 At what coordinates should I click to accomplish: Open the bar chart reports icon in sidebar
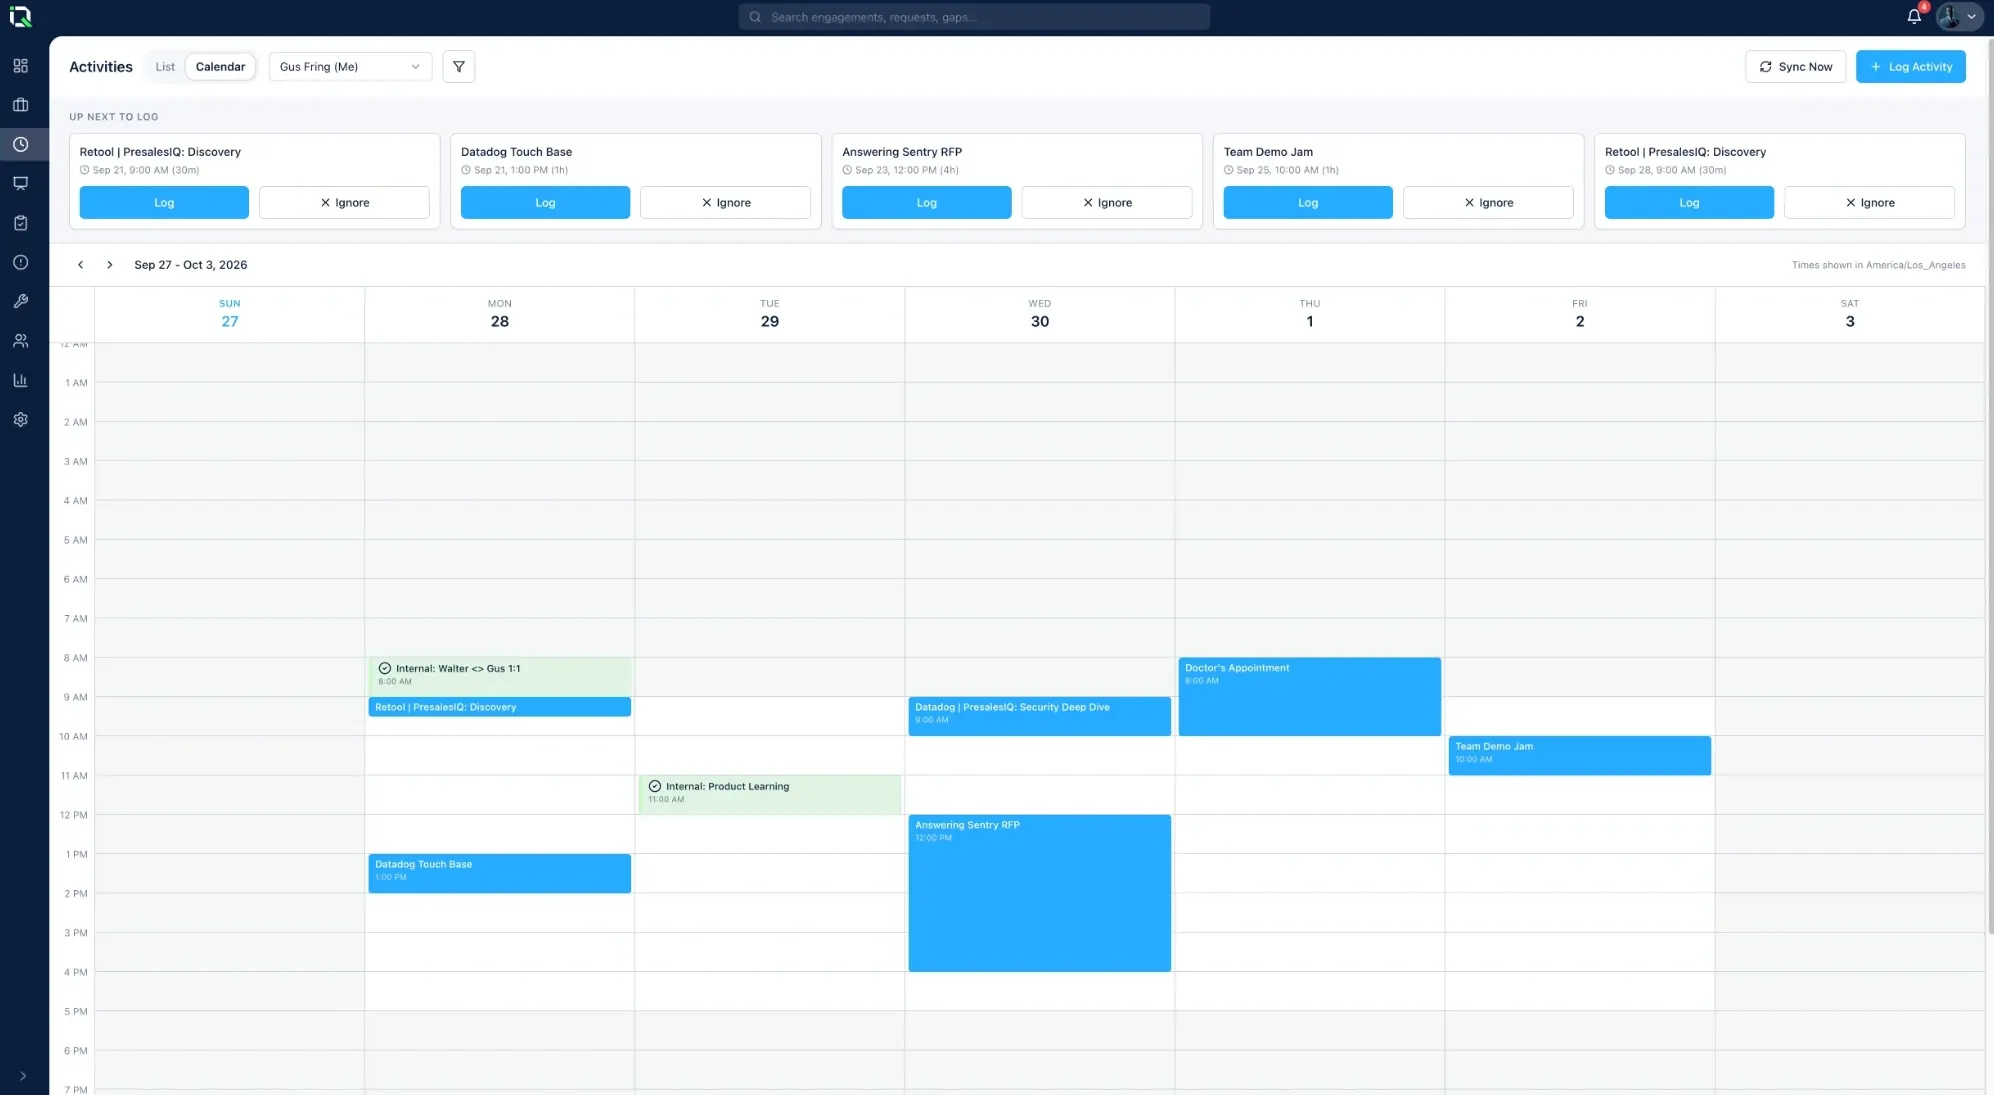pyautogui.click(x=20, y=381)
